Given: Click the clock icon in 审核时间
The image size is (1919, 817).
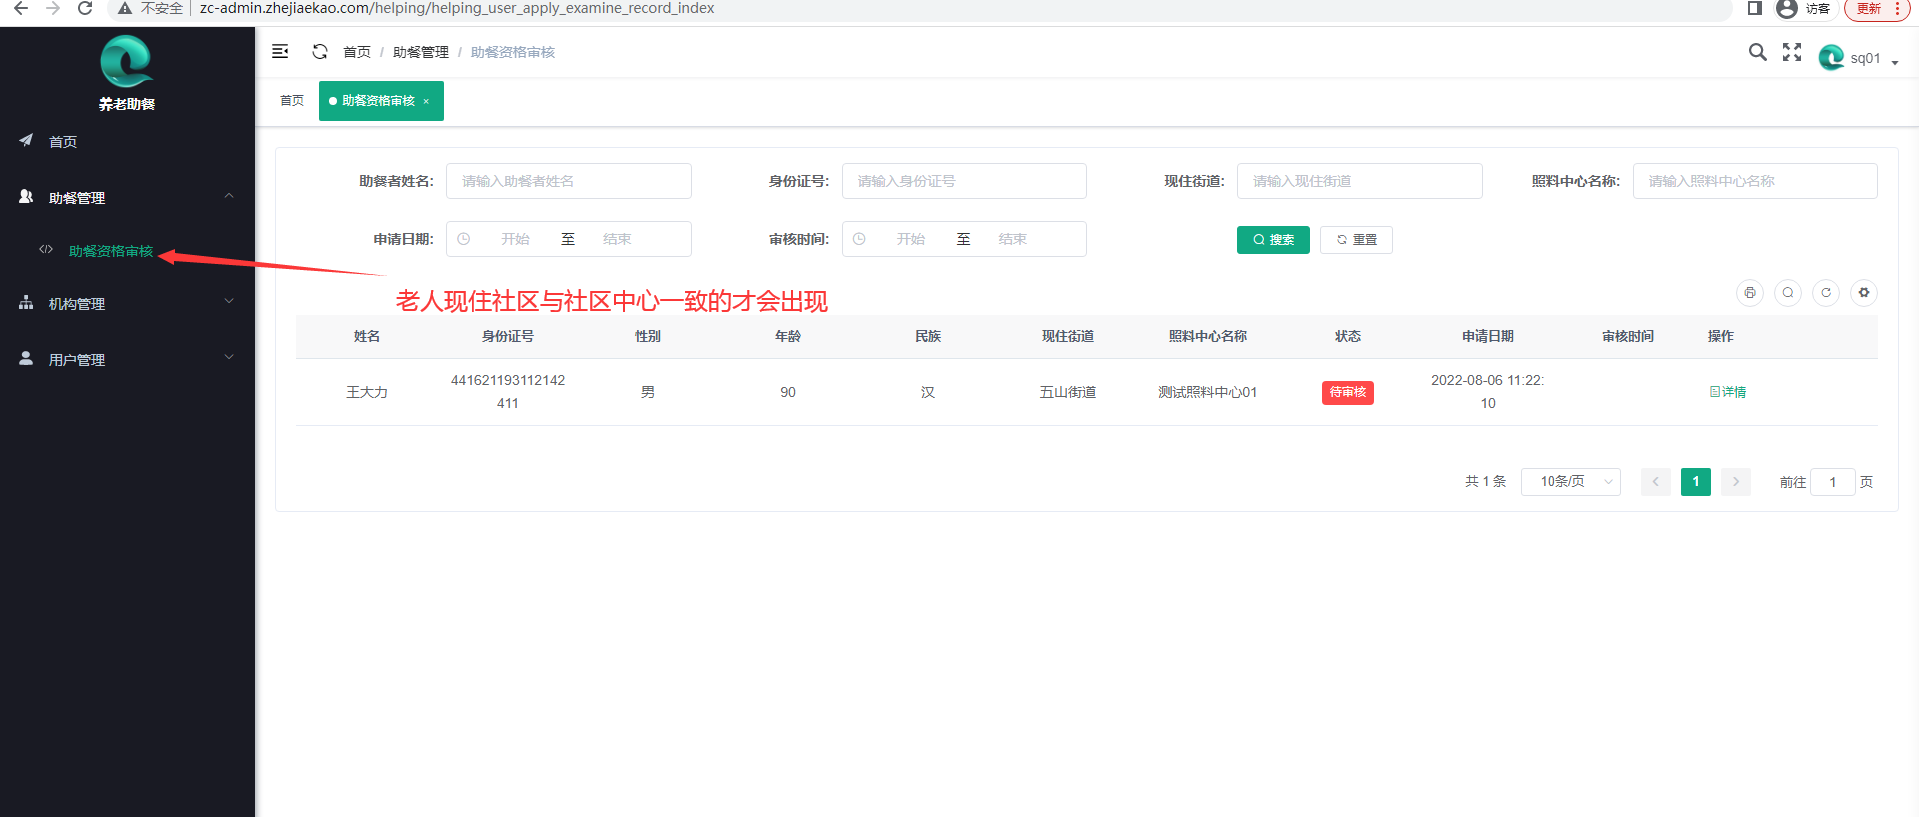Looking at the screenshot, I should (859, 239).
